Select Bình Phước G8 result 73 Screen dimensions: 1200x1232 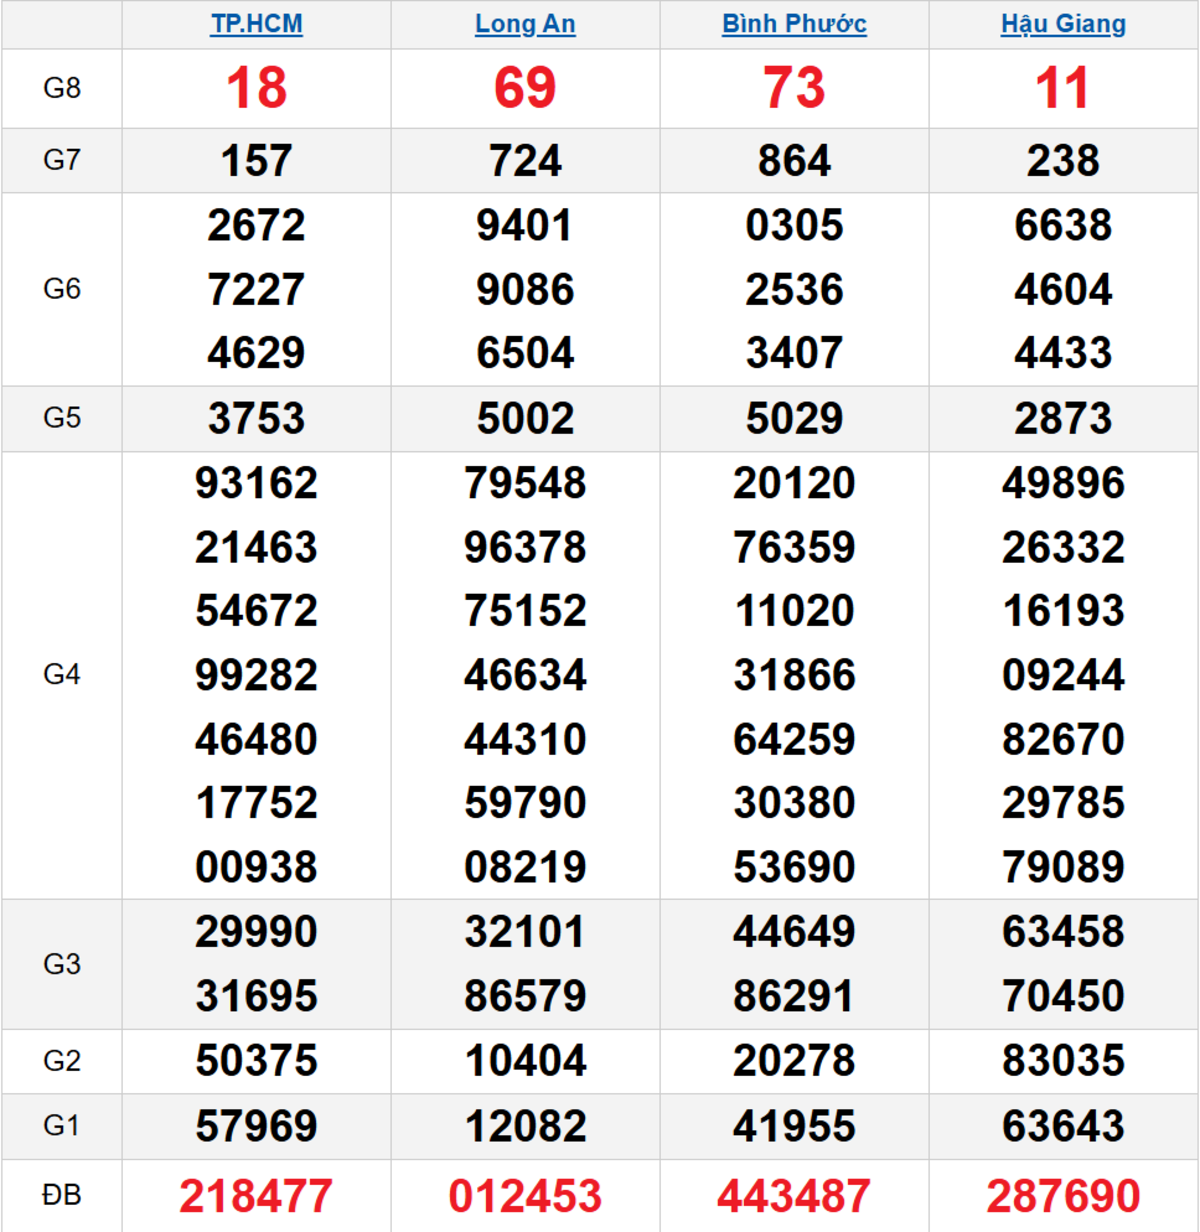[794, 88]
